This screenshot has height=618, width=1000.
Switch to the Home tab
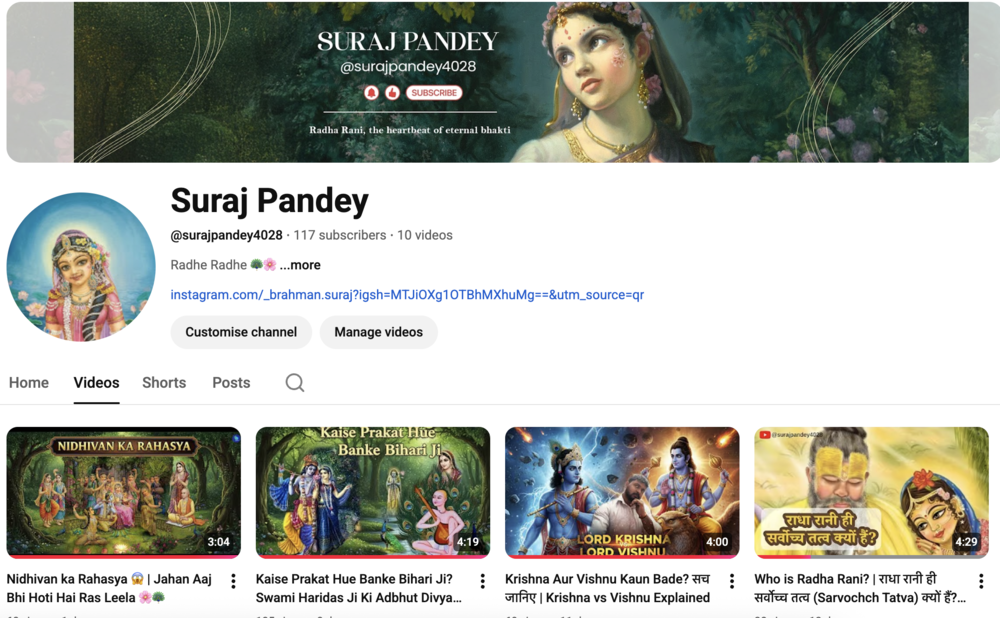pyautogui.click(x=29, y=383)
